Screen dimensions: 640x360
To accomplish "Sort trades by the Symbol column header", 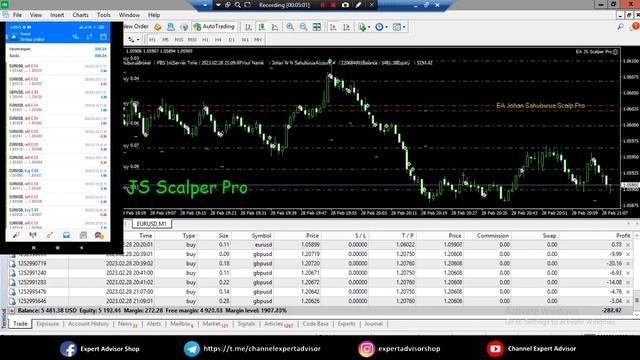I will pyautogui.click(x=261, y=236).
